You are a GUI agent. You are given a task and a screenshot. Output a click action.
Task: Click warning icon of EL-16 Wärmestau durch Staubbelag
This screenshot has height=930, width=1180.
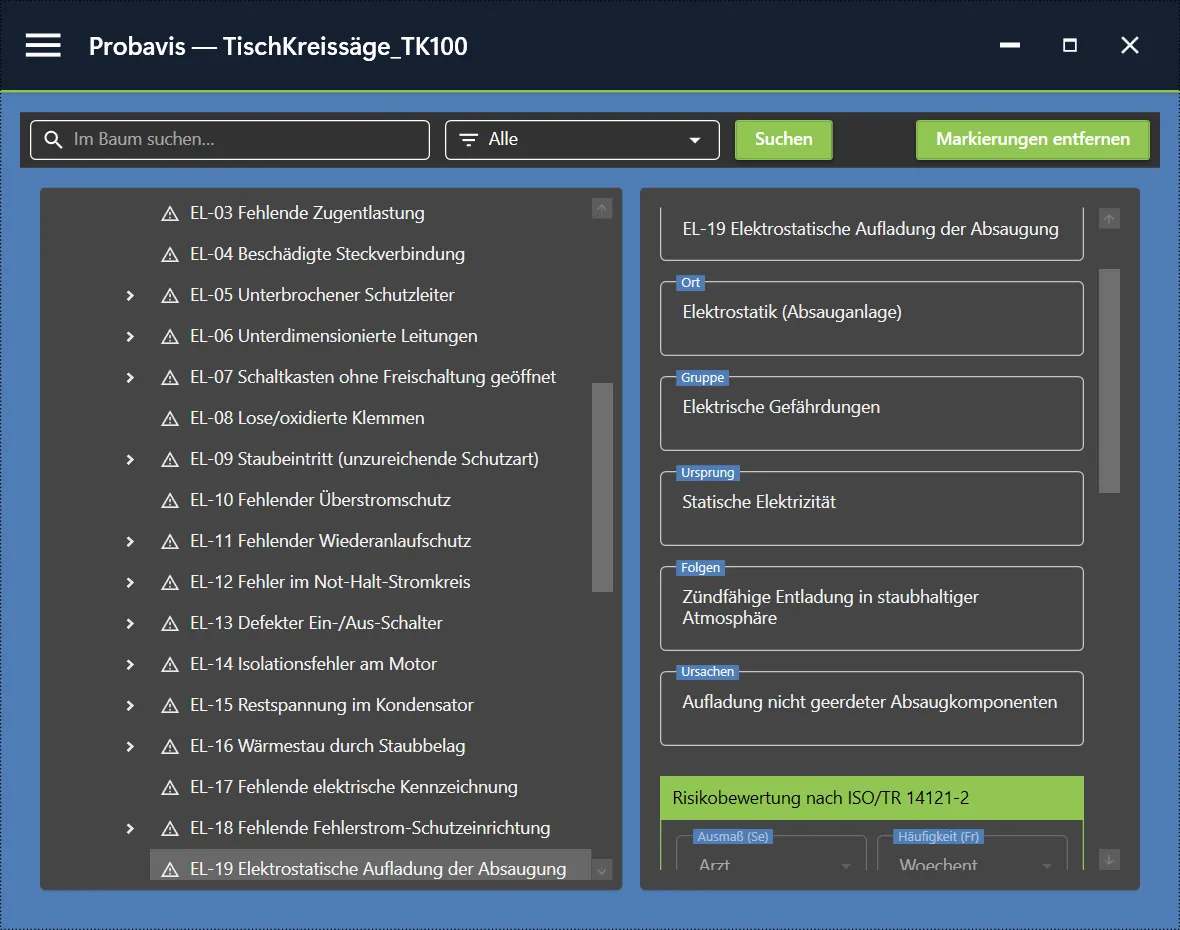[x=170, y=746]
